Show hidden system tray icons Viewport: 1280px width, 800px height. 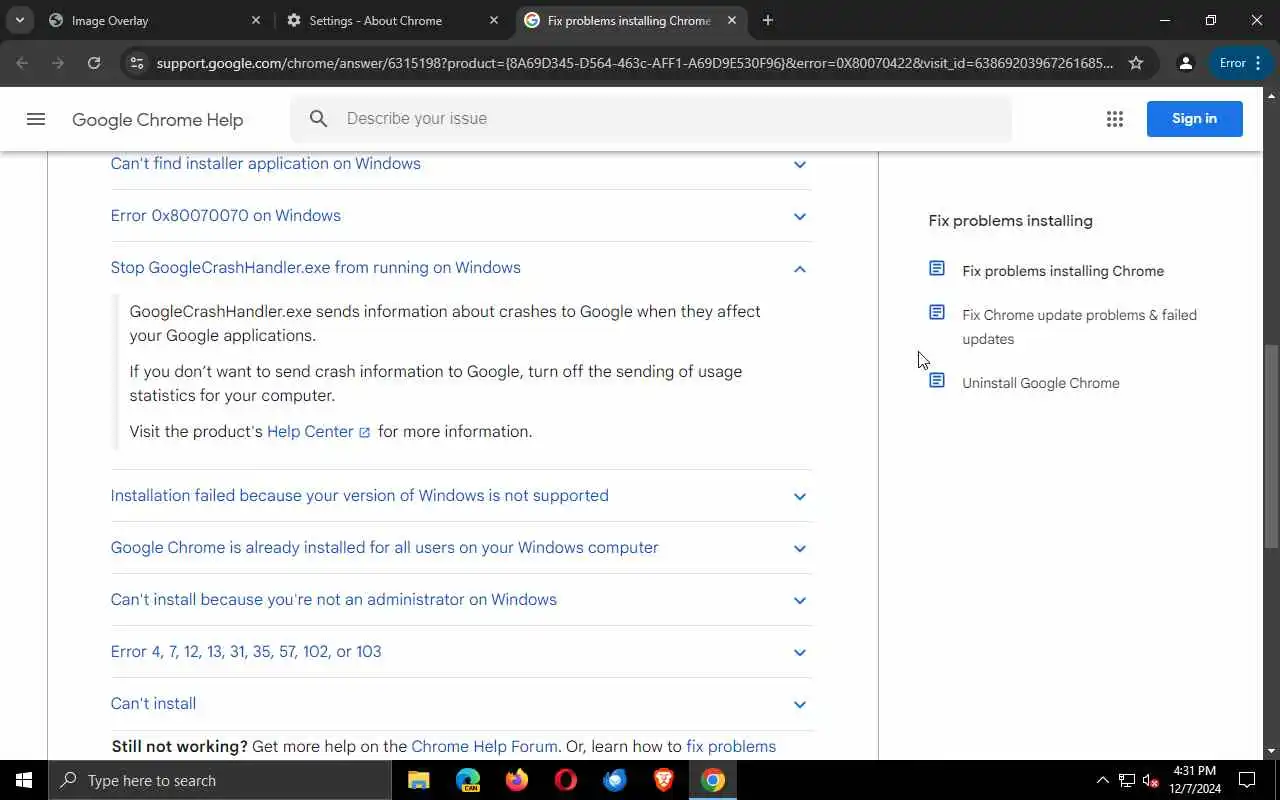(x=1103, y=780)
